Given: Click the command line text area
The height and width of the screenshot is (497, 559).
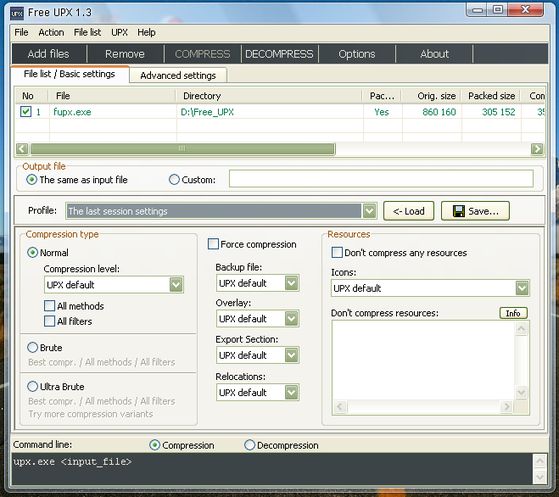Looking at the screenshot, I should tap(272, 468).
